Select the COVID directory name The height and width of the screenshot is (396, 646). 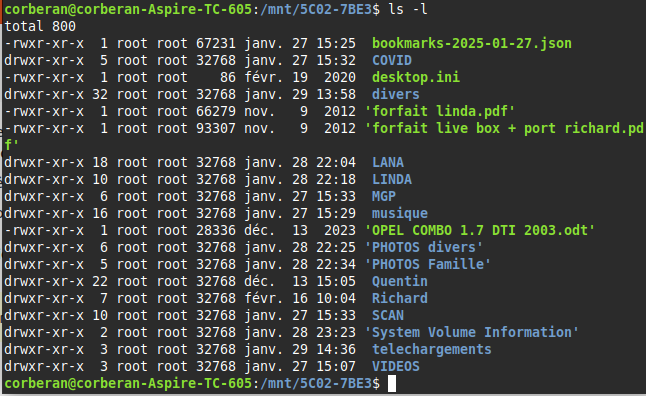click(391, 61)
